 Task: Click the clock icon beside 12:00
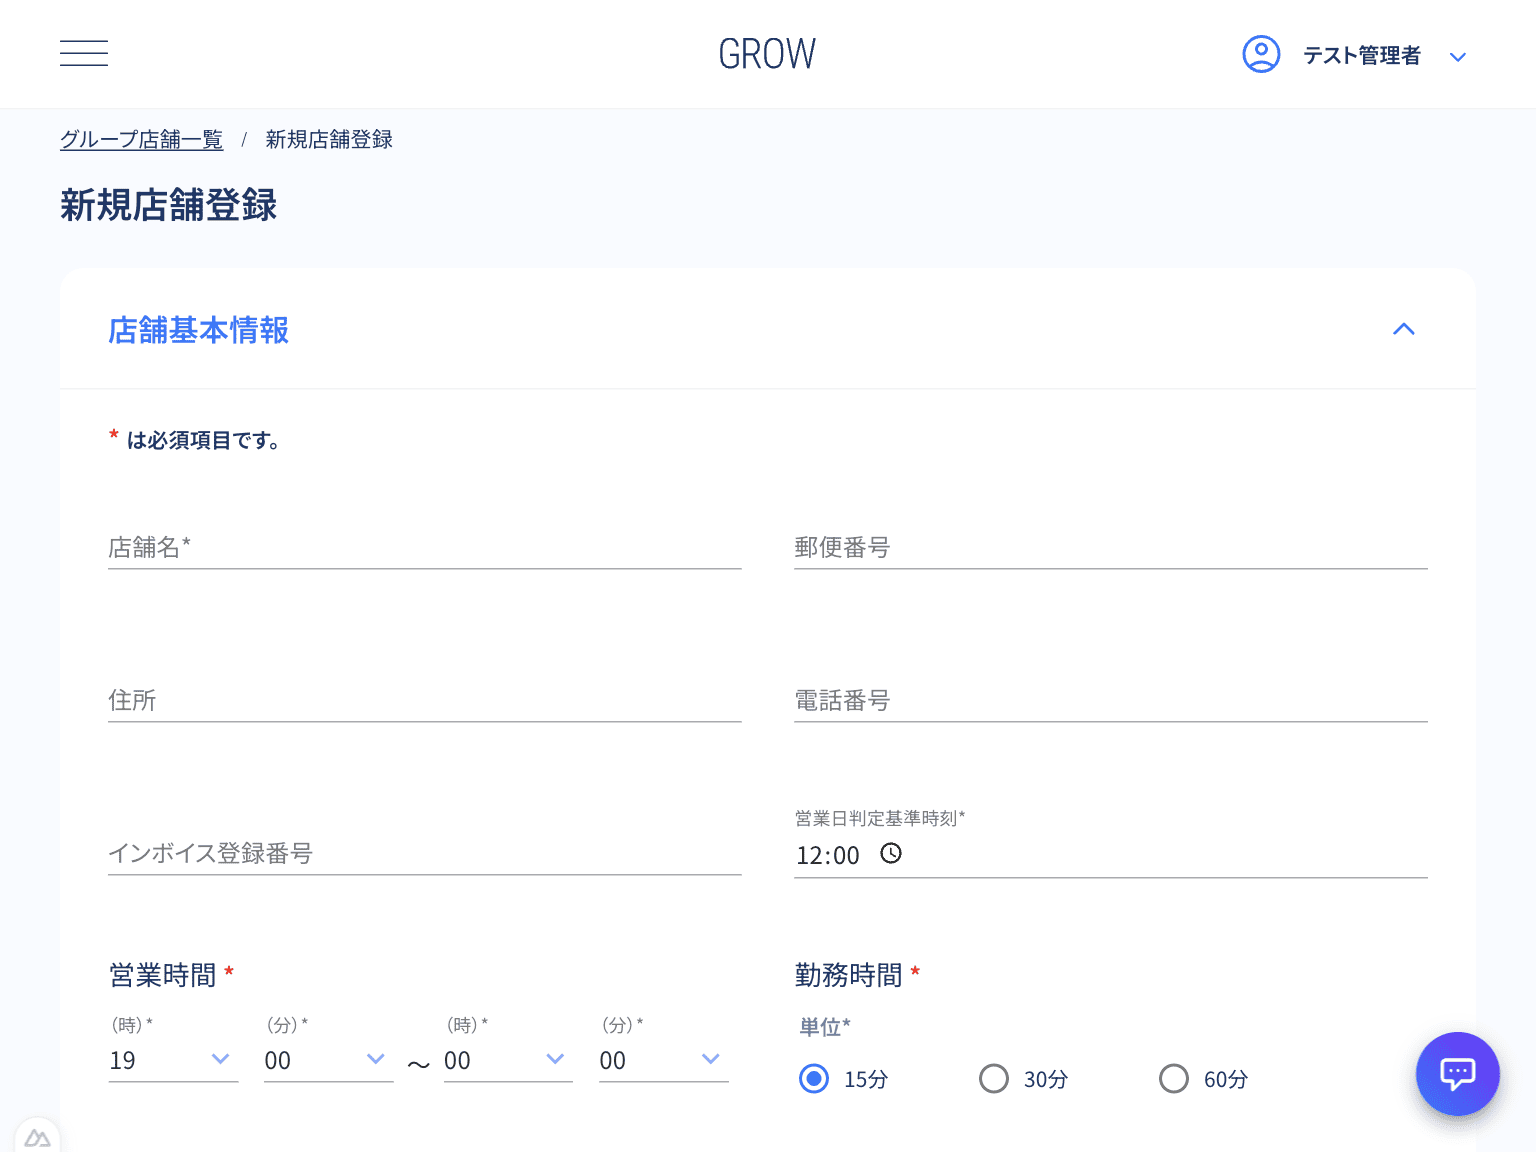[890, 853]
